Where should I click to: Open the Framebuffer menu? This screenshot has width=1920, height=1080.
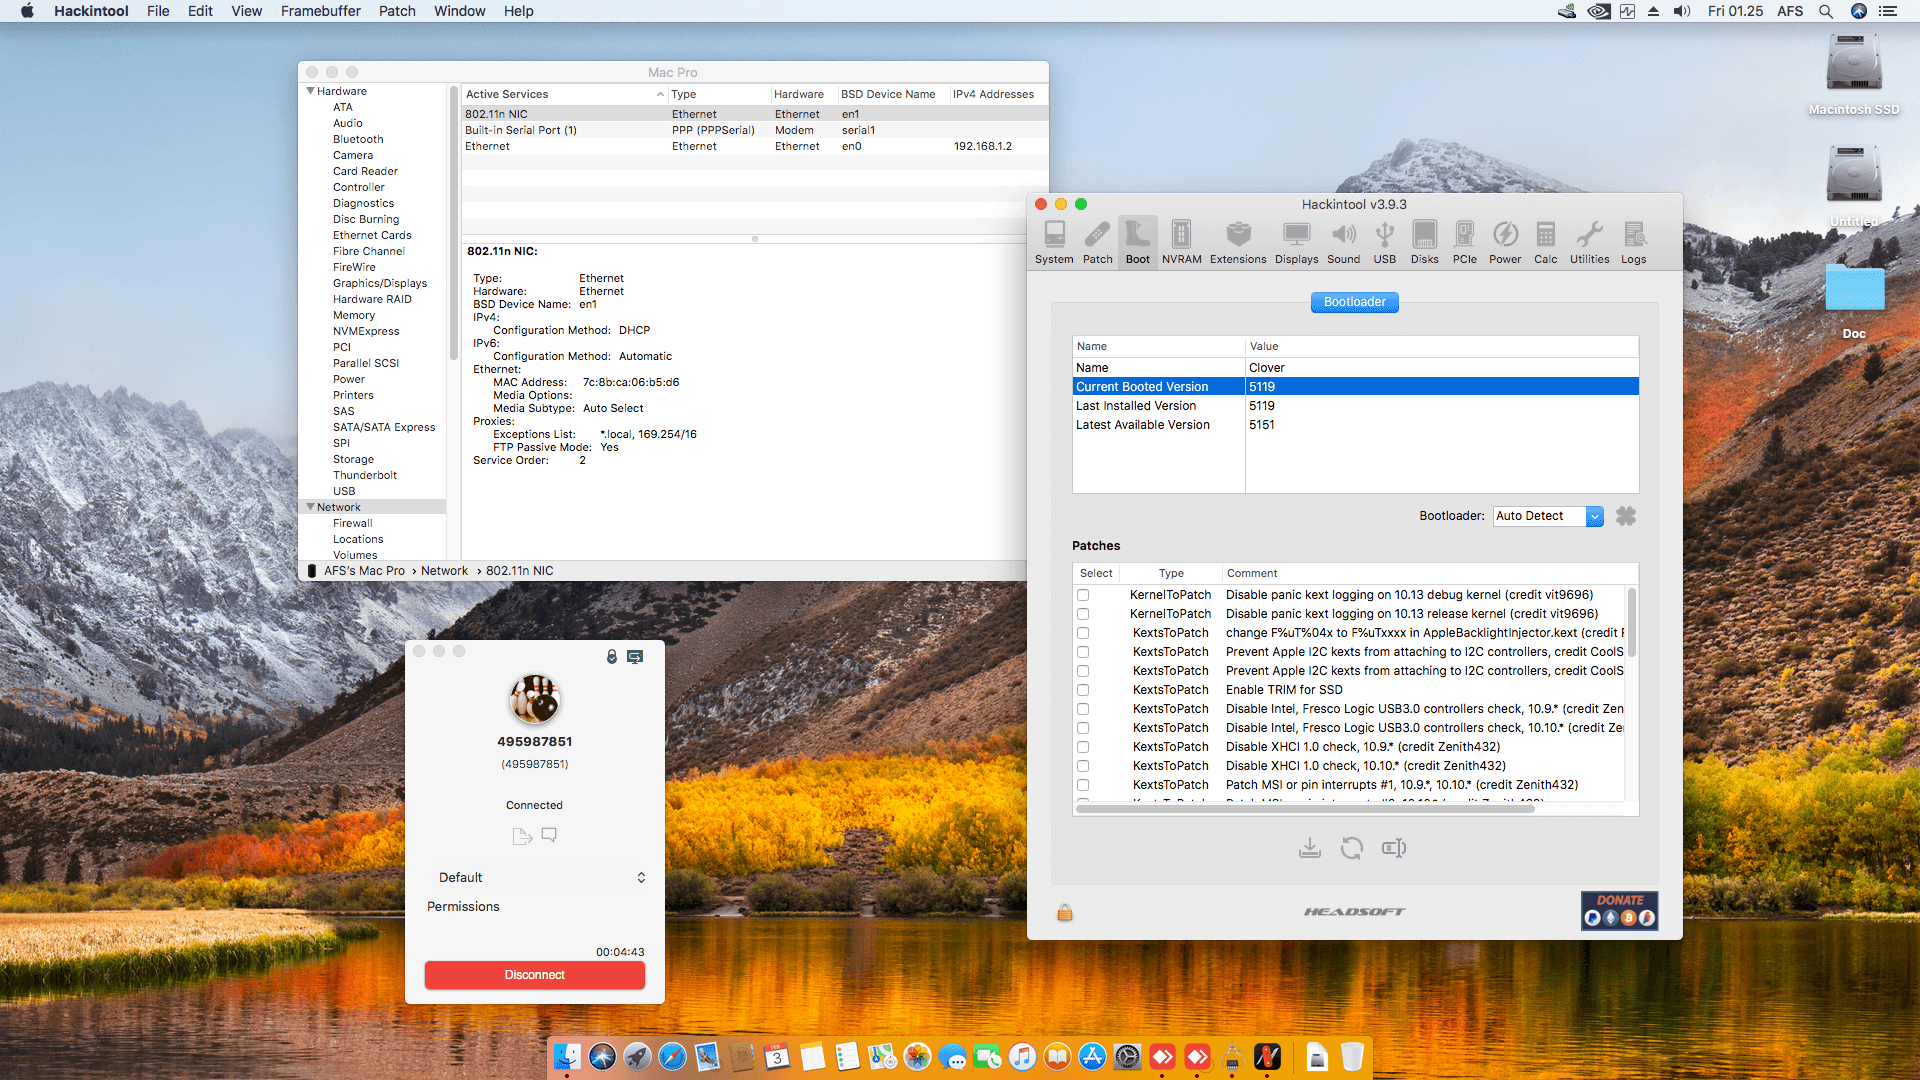click(x=320, y=11)
